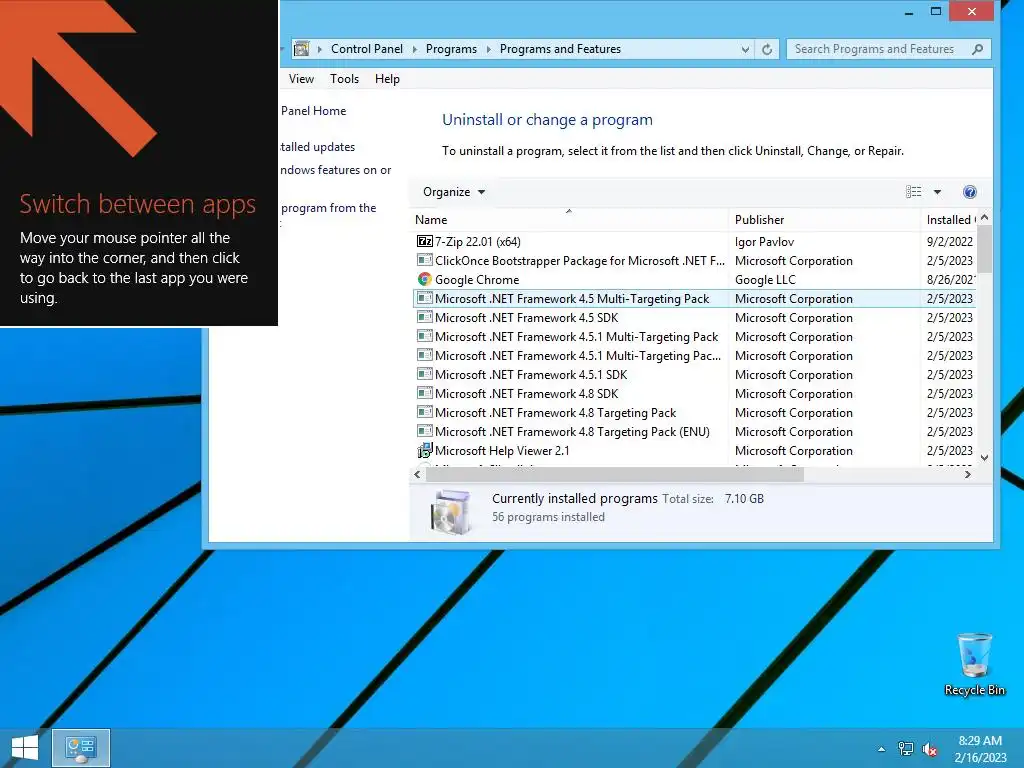Expand arrow before Control Panel breadcrumb
Image resolution: width=1024 pixels, height=768 pixels.
(x=319, y=49)
